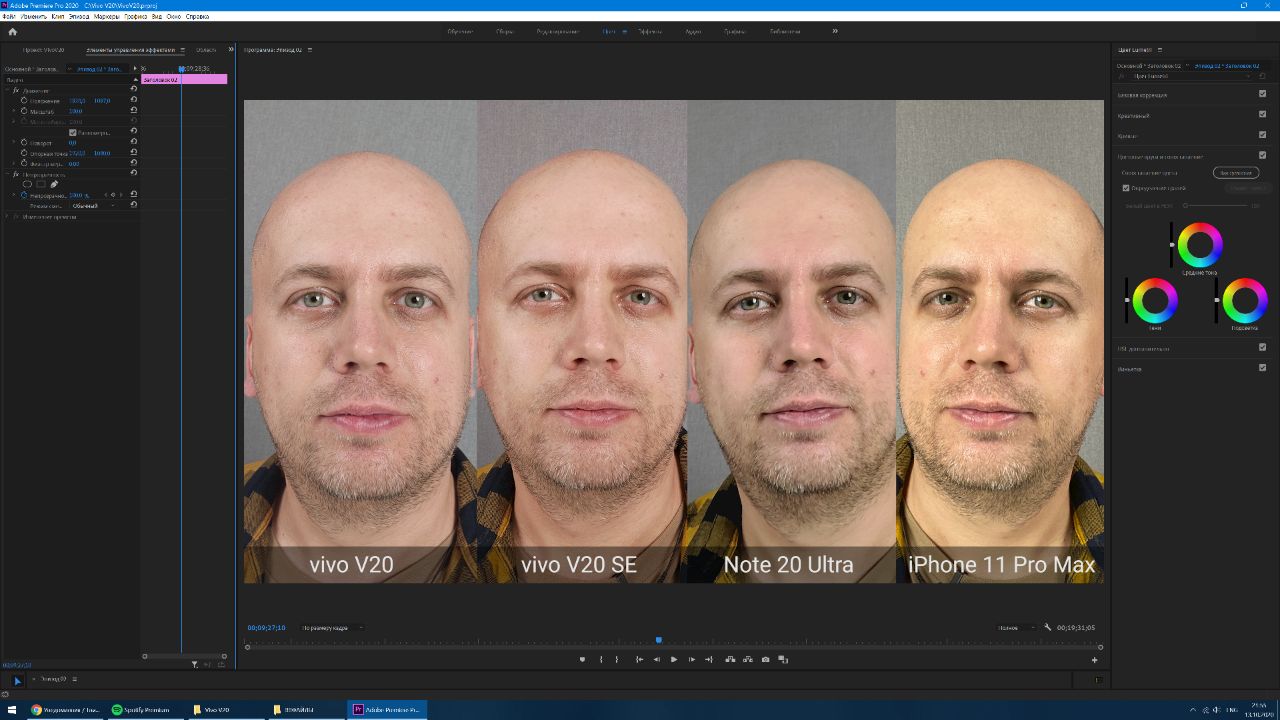The height and width of the screenshot is (720, 1280).
Task: Open the Help menu
Action: tap(197, 17)
